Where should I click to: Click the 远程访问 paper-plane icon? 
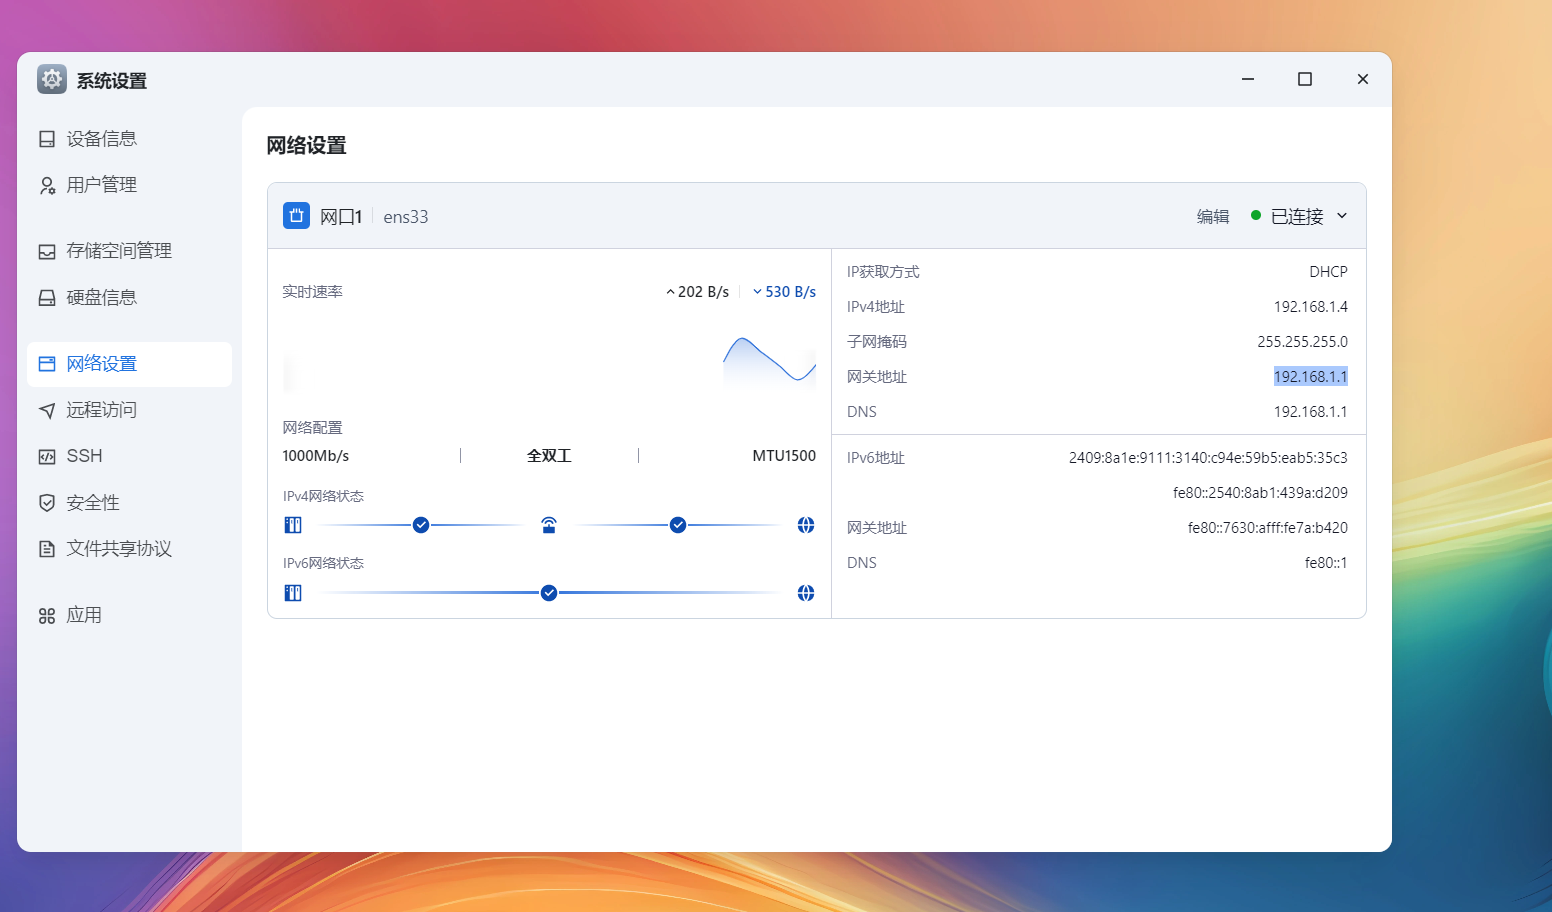(47, 410)
